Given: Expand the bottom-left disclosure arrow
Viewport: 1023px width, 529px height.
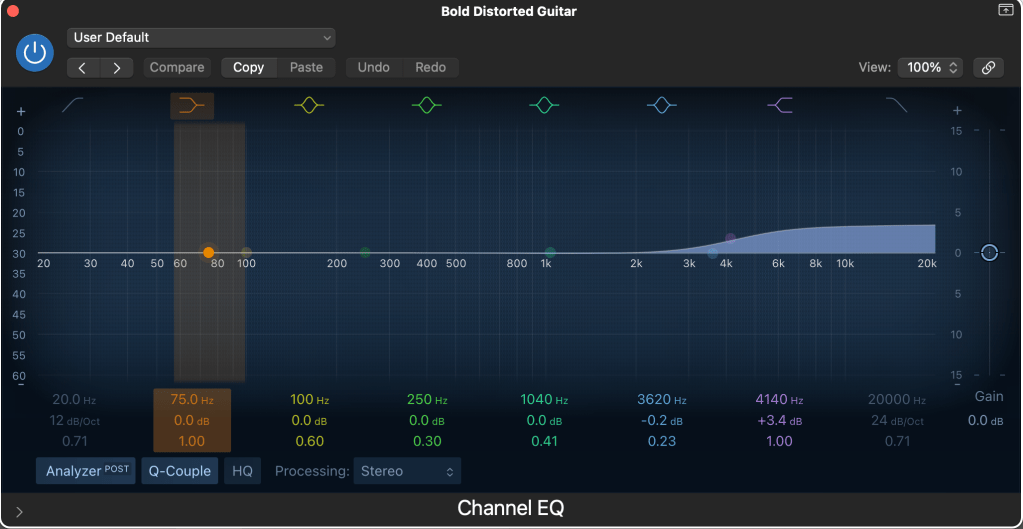Looking at the screenshot, I should point(19,511).
